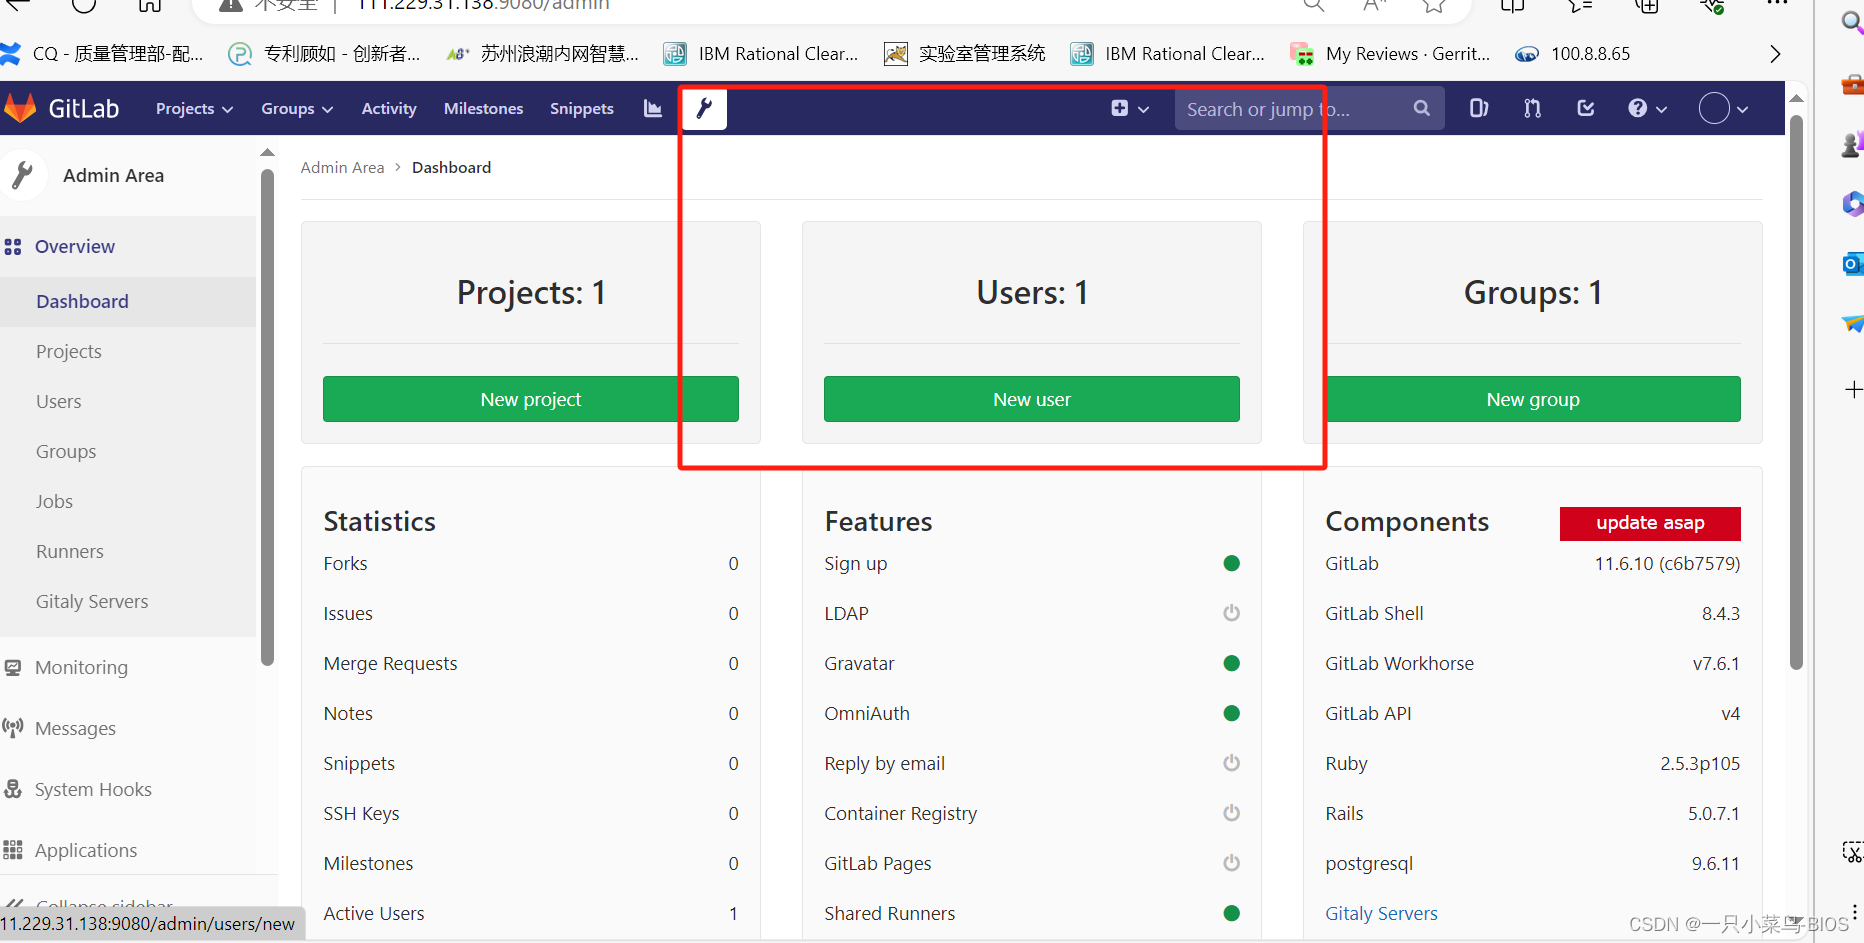Open the Projects dropdown in top navbar
Screen dimensions: 1864x943
193,108
